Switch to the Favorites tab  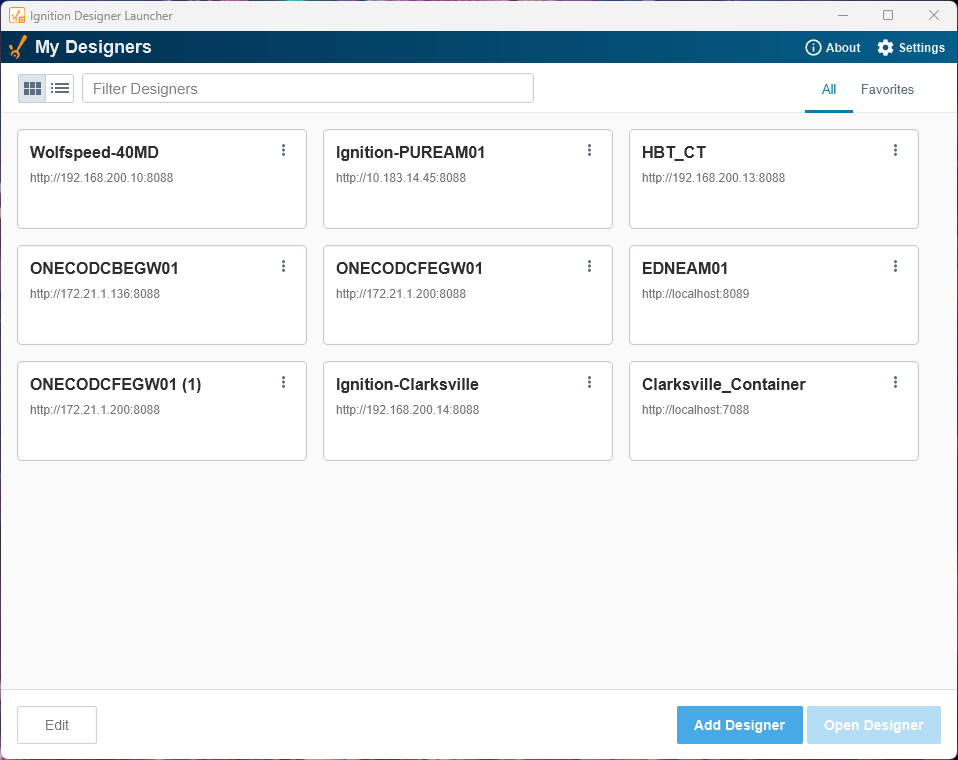(887, 89)
